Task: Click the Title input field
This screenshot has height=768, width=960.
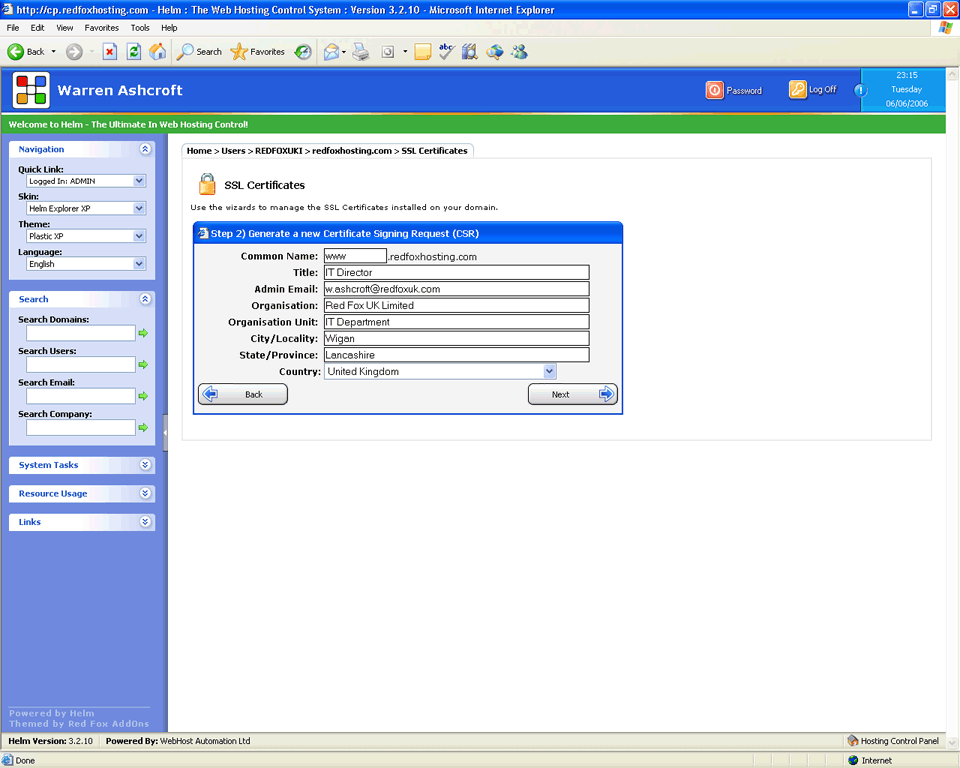Action: point(457,273)
